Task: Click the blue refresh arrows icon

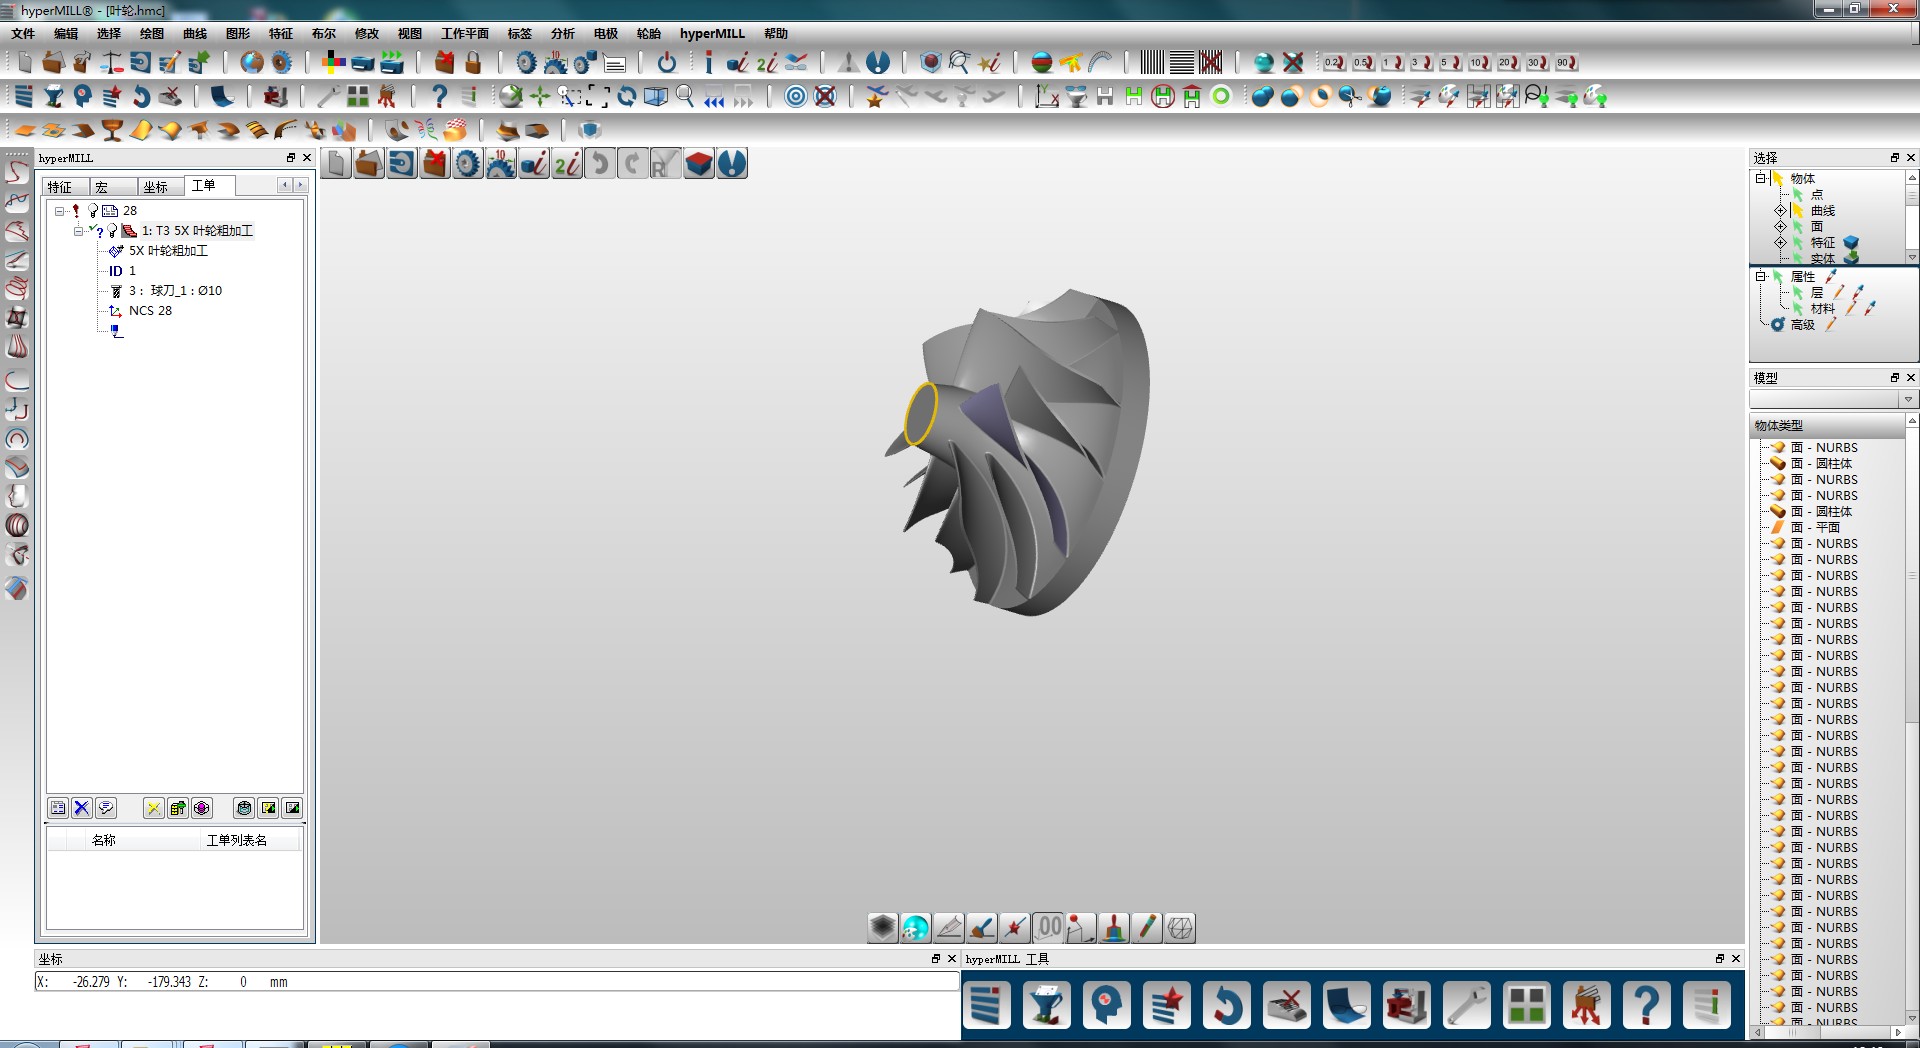Action: 627,96
